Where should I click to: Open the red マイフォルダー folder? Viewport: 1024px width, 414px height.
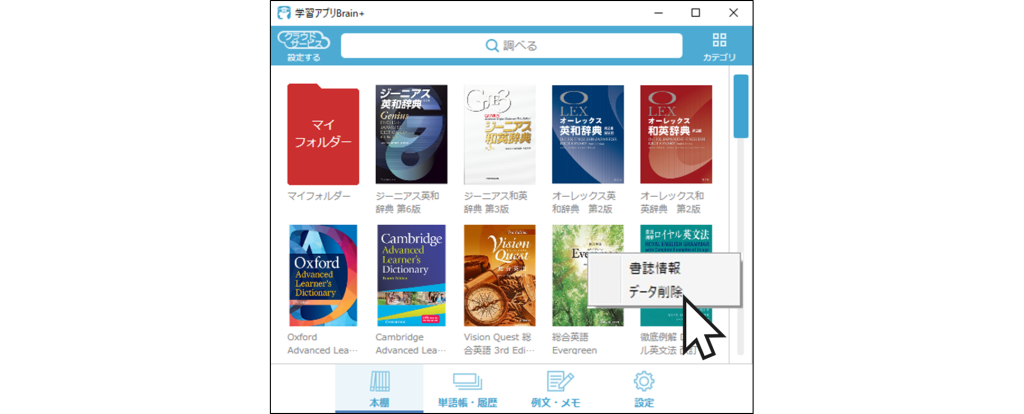click(323, 134)
